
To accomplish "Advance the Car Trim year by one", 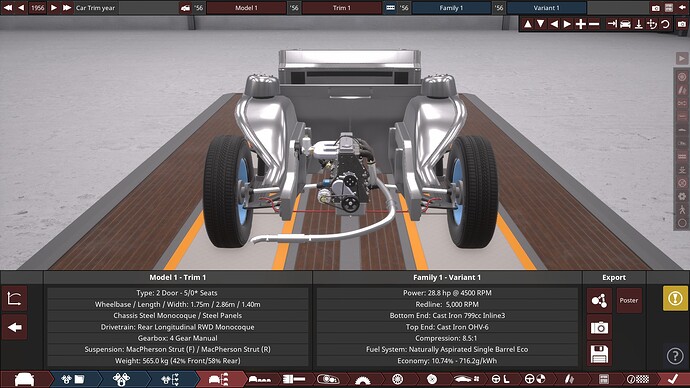I will coord(54,7).
